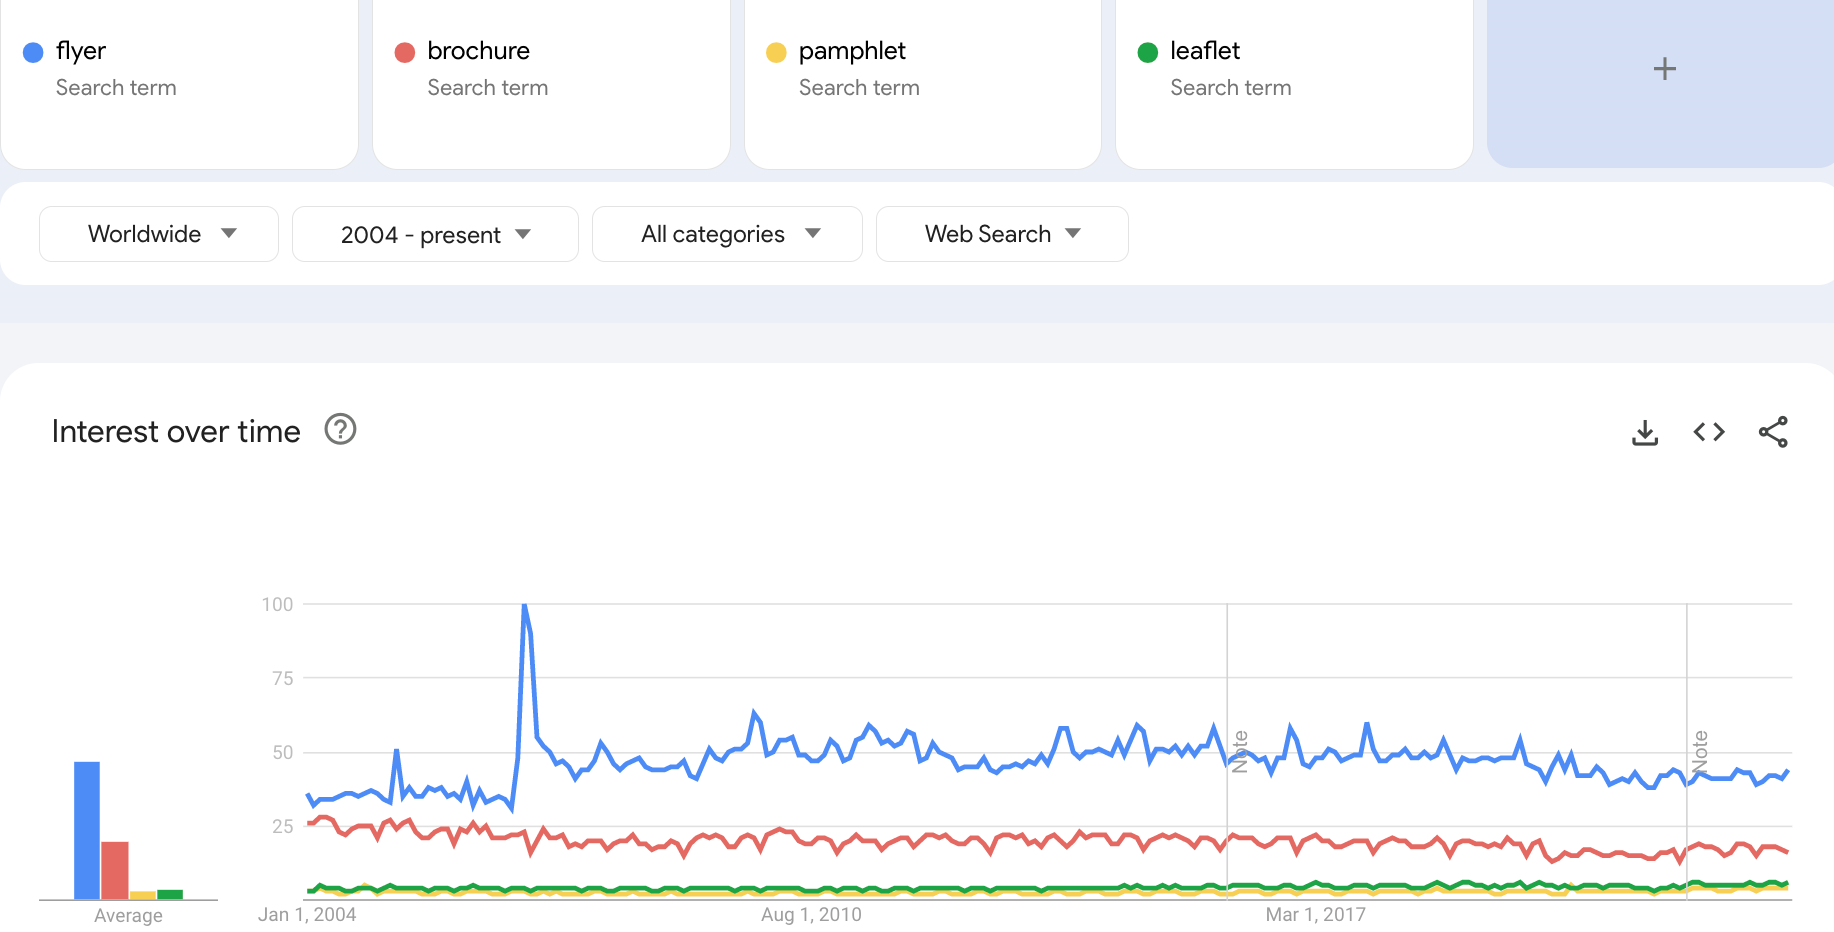This screenshot has height=932, width=1834.
Task: Click the green leaflet color dot
Action: 1148,53
